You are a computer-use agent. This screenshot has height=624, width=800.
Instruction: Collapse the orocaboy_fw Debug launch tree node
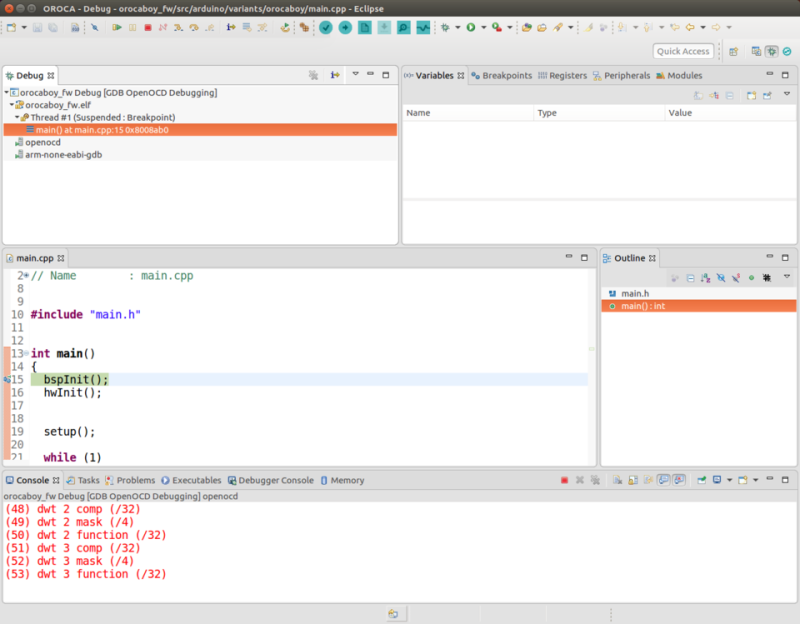pyautogui.click(x=7, y=93)
